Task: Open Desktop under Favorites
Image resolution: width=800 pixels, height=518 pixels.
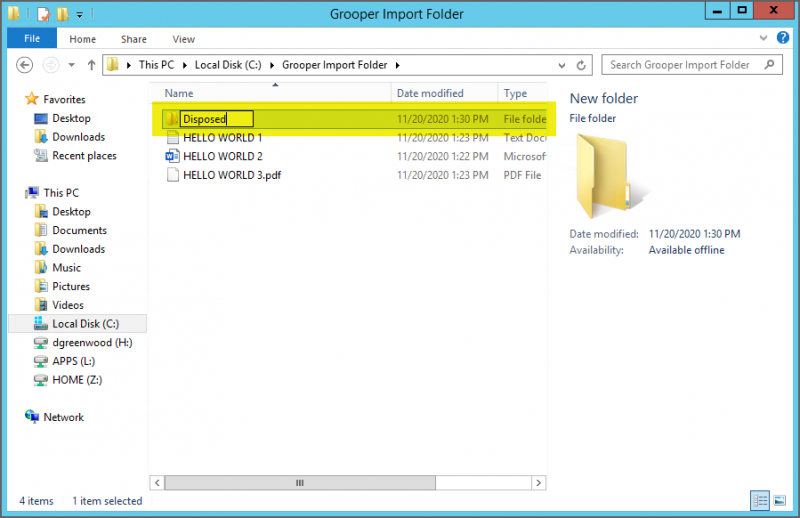Action: coord(71,118)
